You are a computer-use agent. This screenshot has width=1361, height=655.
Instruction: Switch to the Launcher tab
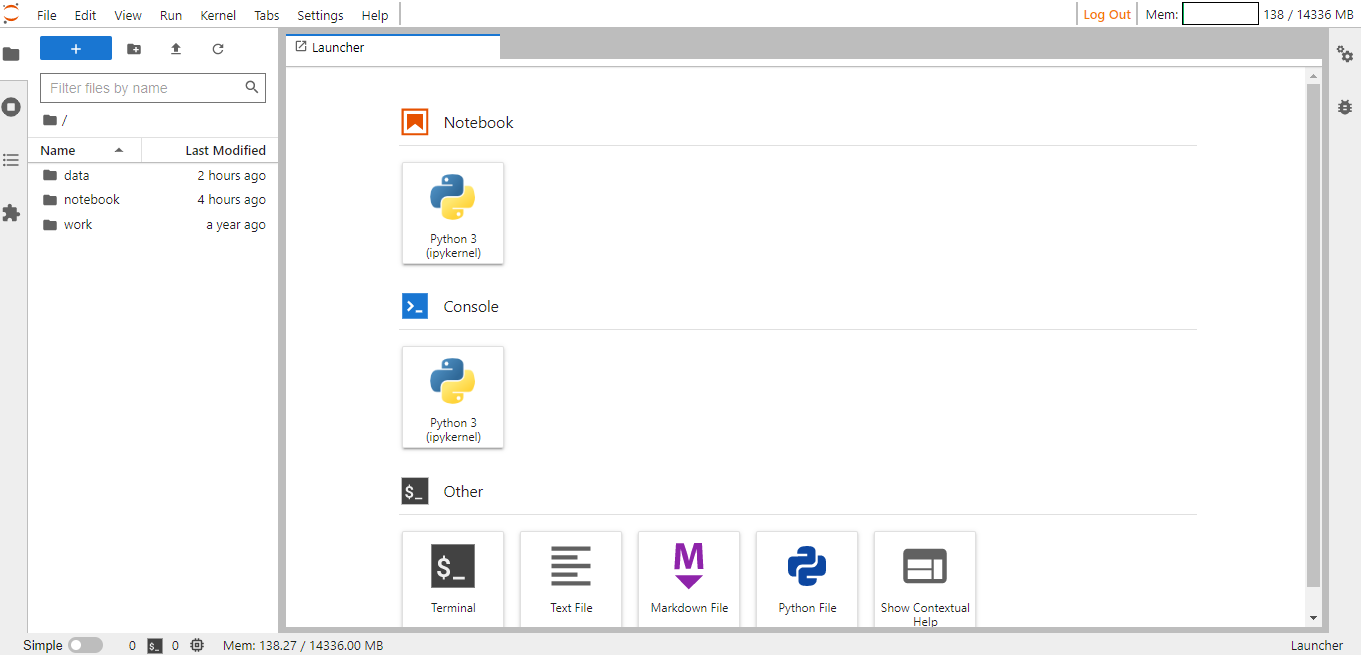click(x=340, y=46)
